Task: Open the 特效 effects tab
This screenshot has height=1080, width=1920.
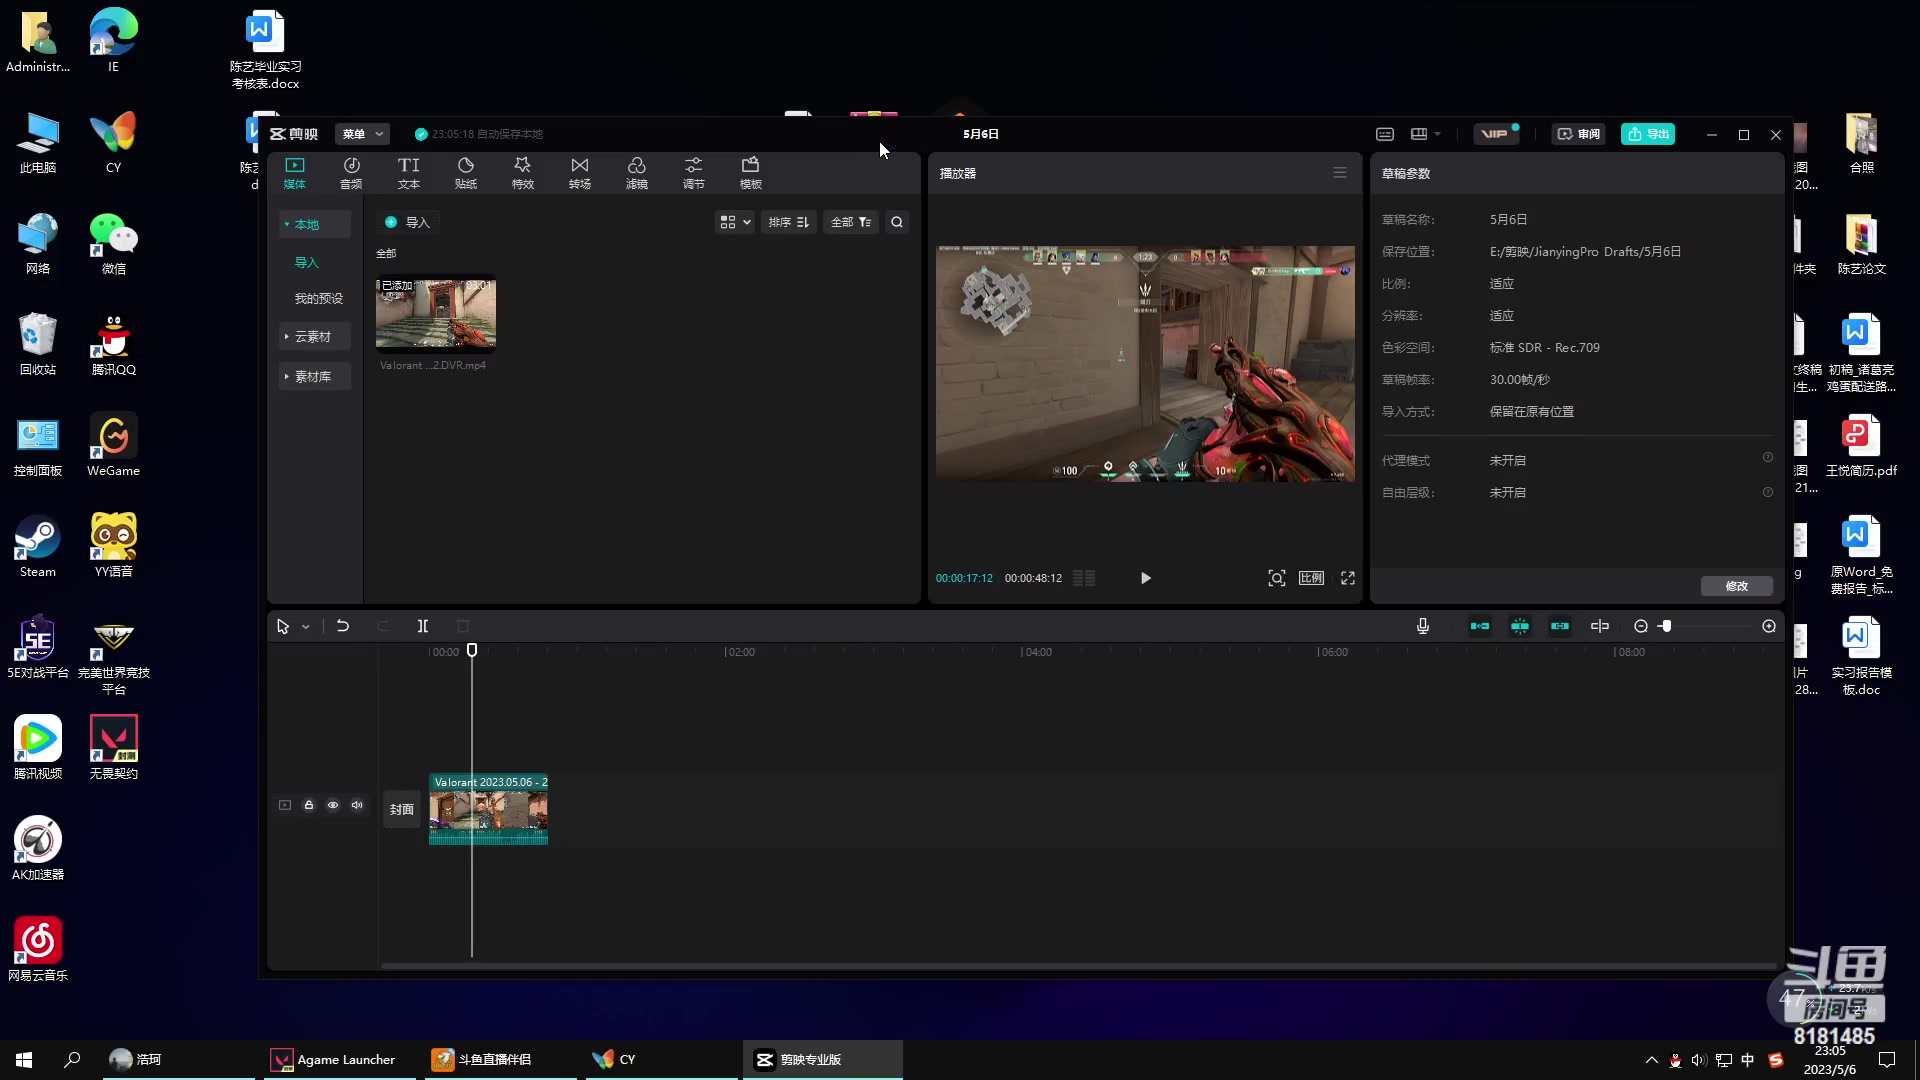Action: pos(523,173)
